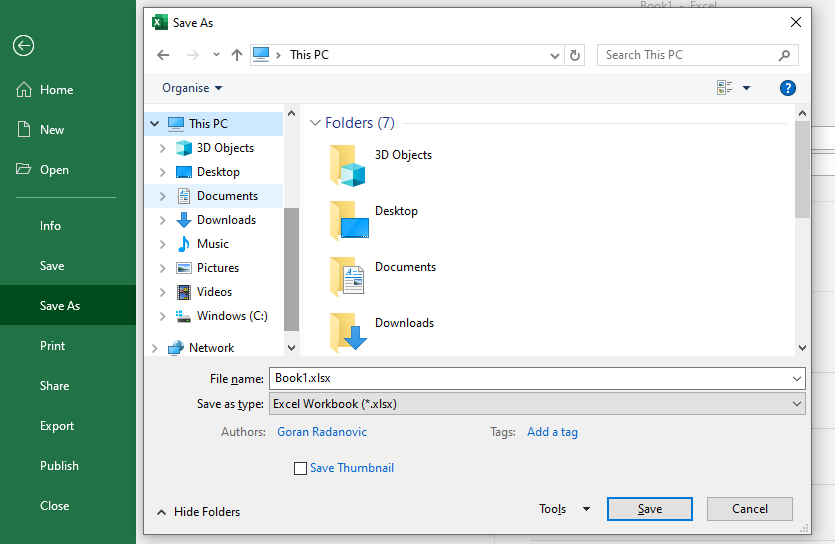The height and width of the screenshot is (544, 835).
Task: Click the search magnifier icon
Action: coord(785,55)
